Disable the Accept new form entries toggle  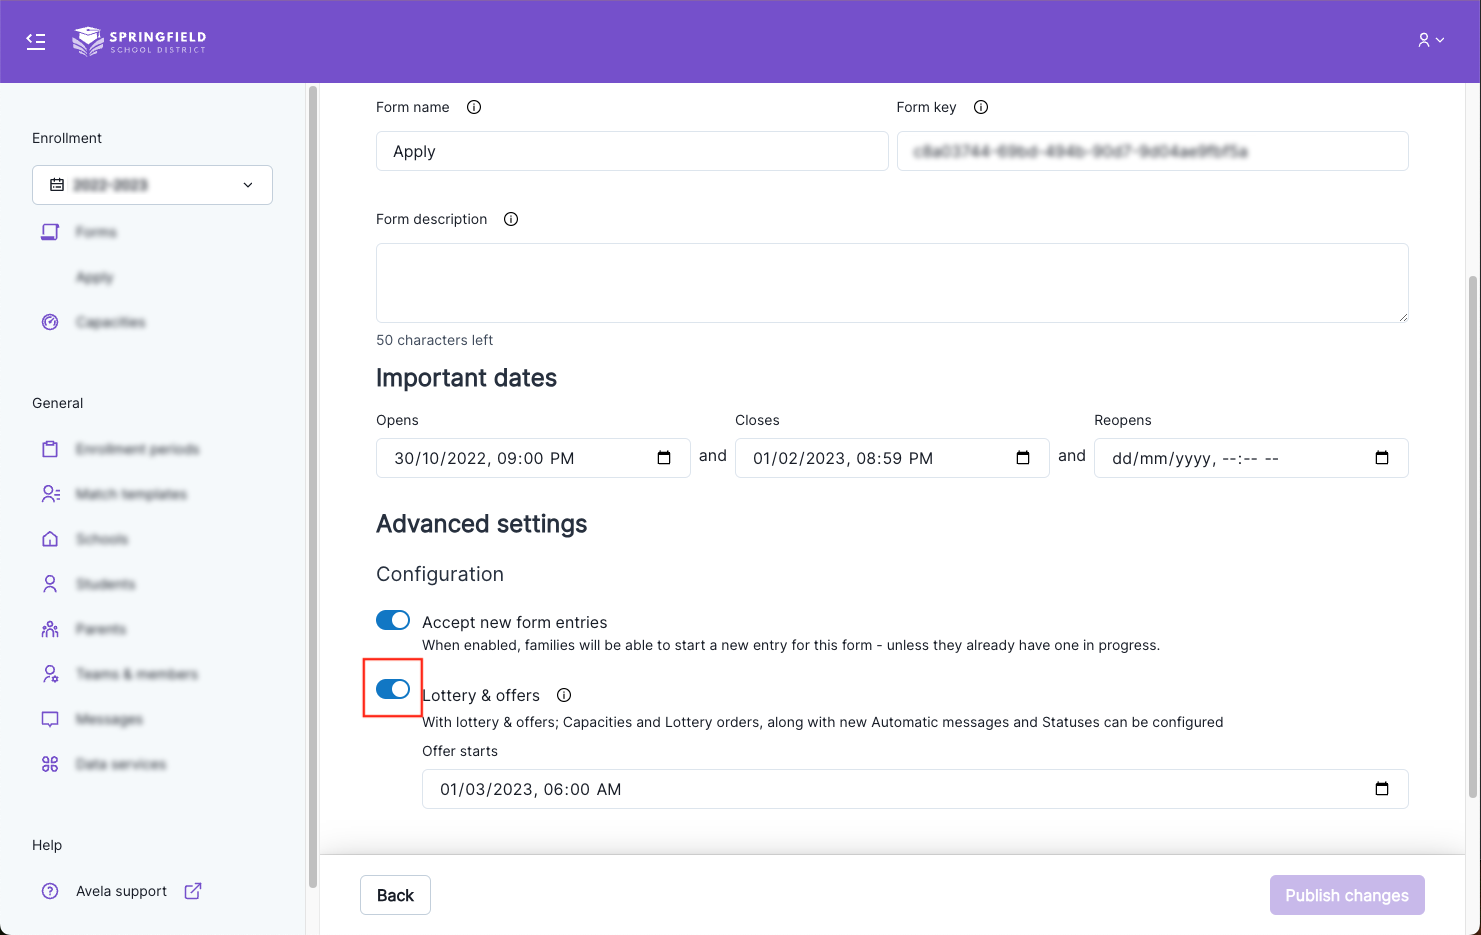[x=393, y=620]
